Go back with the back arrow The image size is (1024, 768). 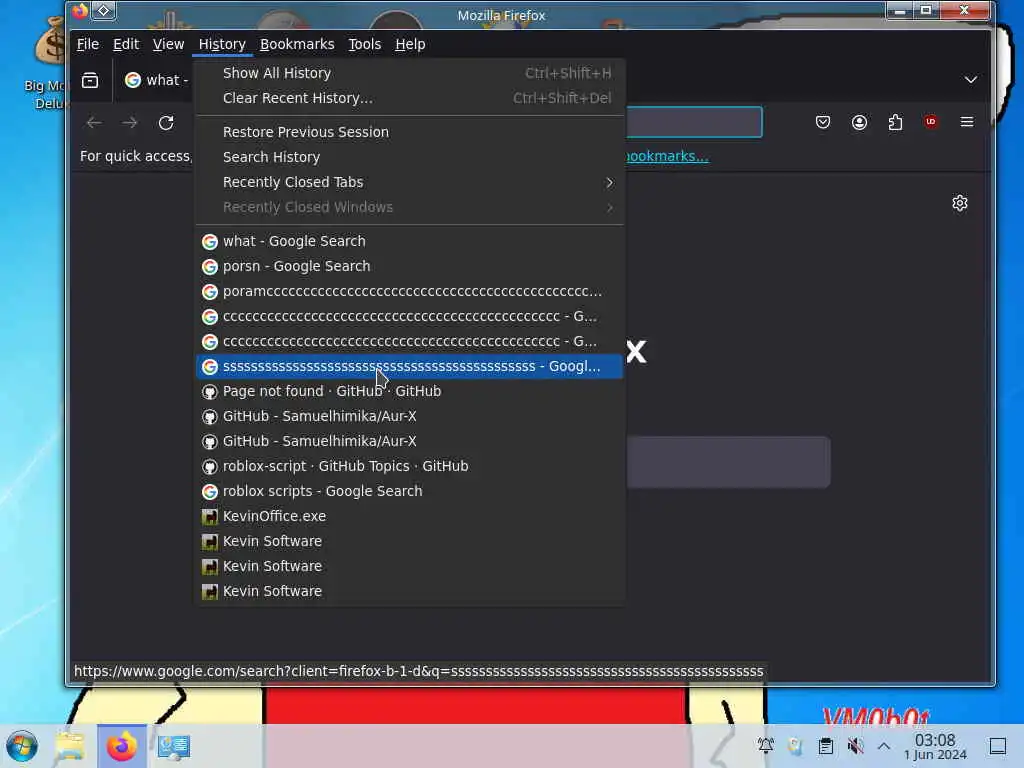pyautogui.click(x=94, y=122)
